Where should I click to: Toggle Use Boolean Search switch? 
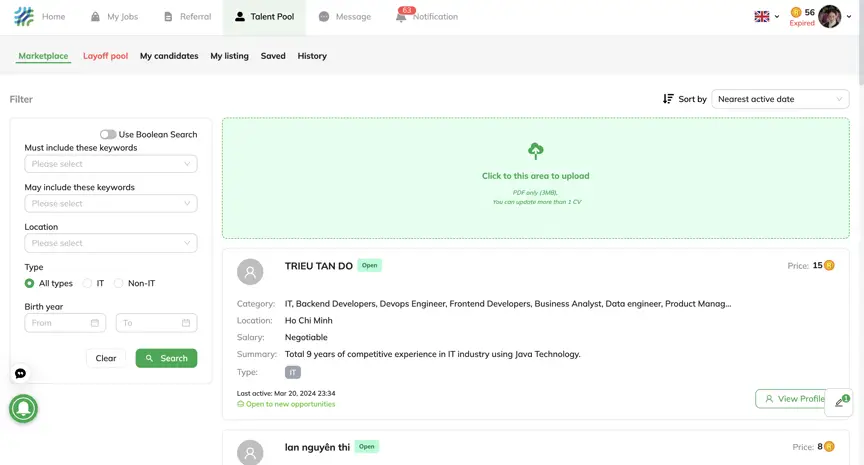pyautogui.click(x=108, y=134)
